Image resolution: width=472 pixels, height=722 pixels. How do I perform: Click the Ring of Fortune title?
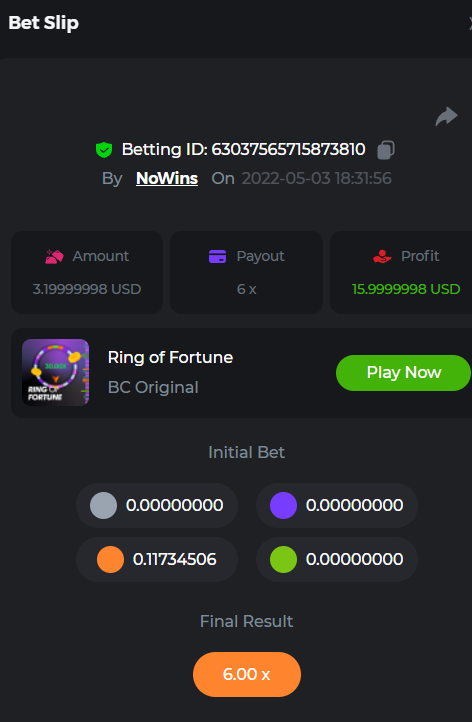tap(170, 357)
